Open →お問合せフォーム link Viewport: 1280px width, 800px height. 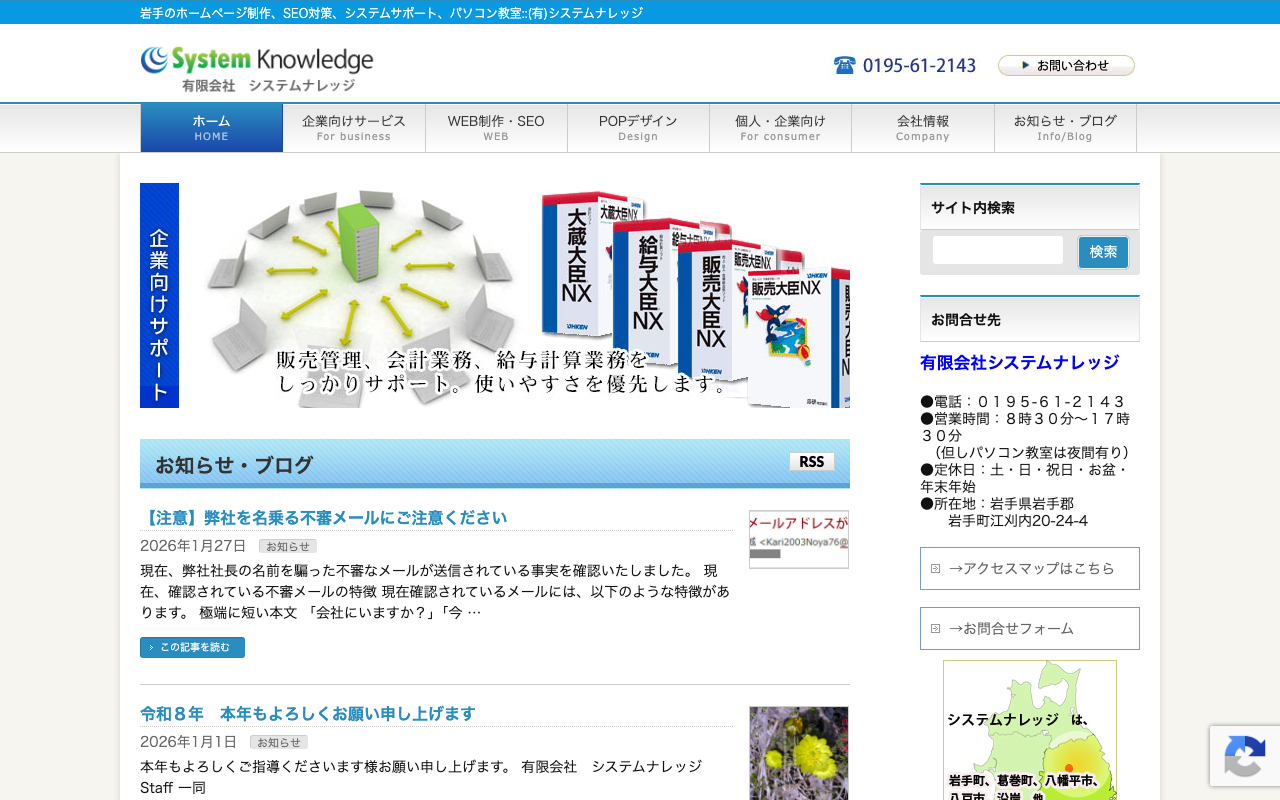pyautogui.click(x=1030, y=628)
